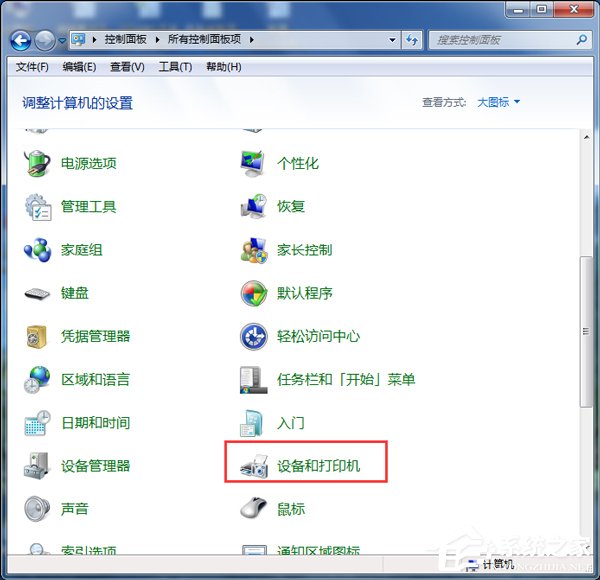Open Devices and Printers (设备和打印机) icon

pos(254,466)
